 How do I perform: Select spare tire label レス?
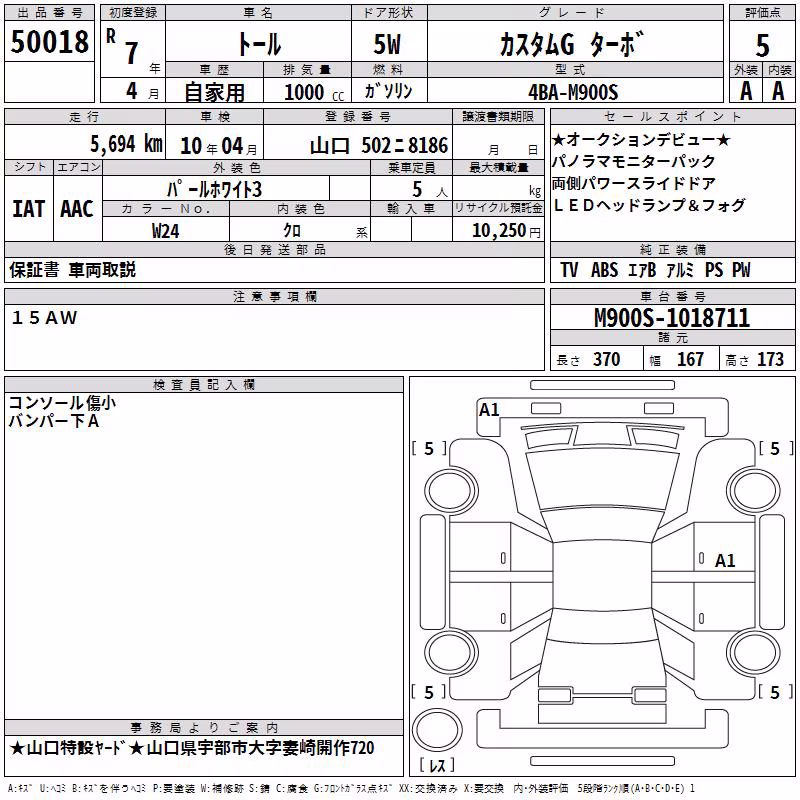point(437,765)
